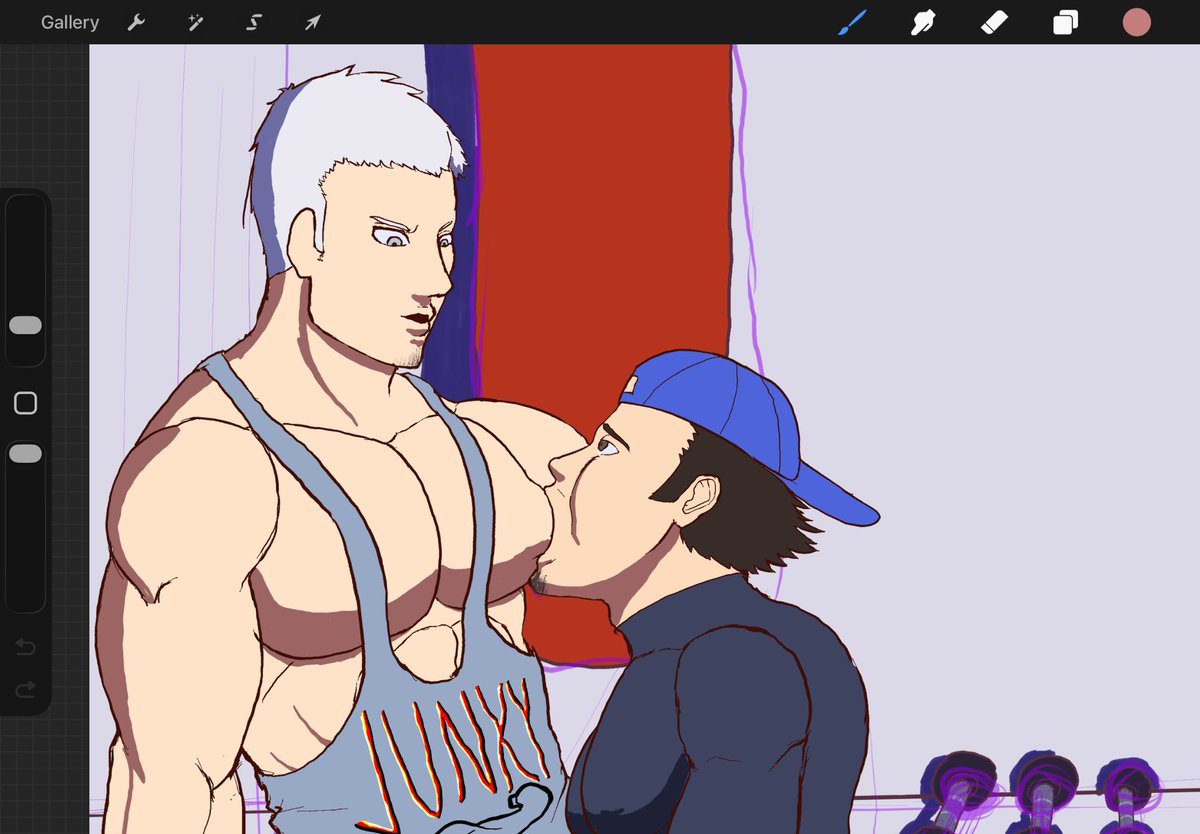Open the Adjustments magic wand menu

point(195,22)
